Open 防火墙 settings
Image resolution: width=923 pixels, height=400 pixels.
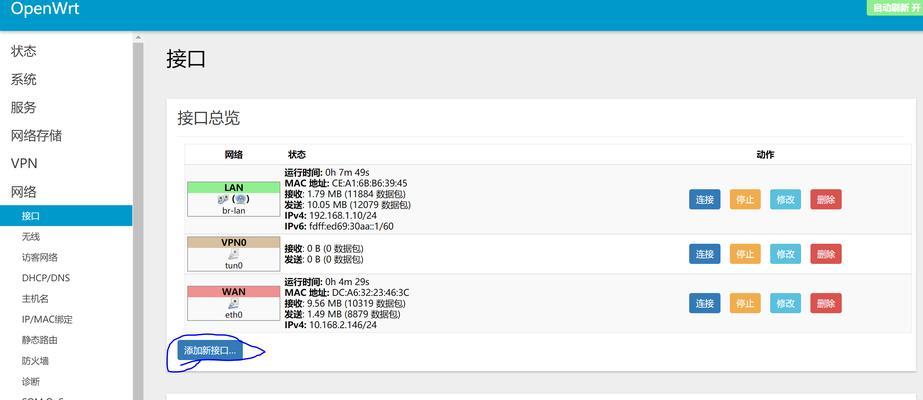click(35, 361)
